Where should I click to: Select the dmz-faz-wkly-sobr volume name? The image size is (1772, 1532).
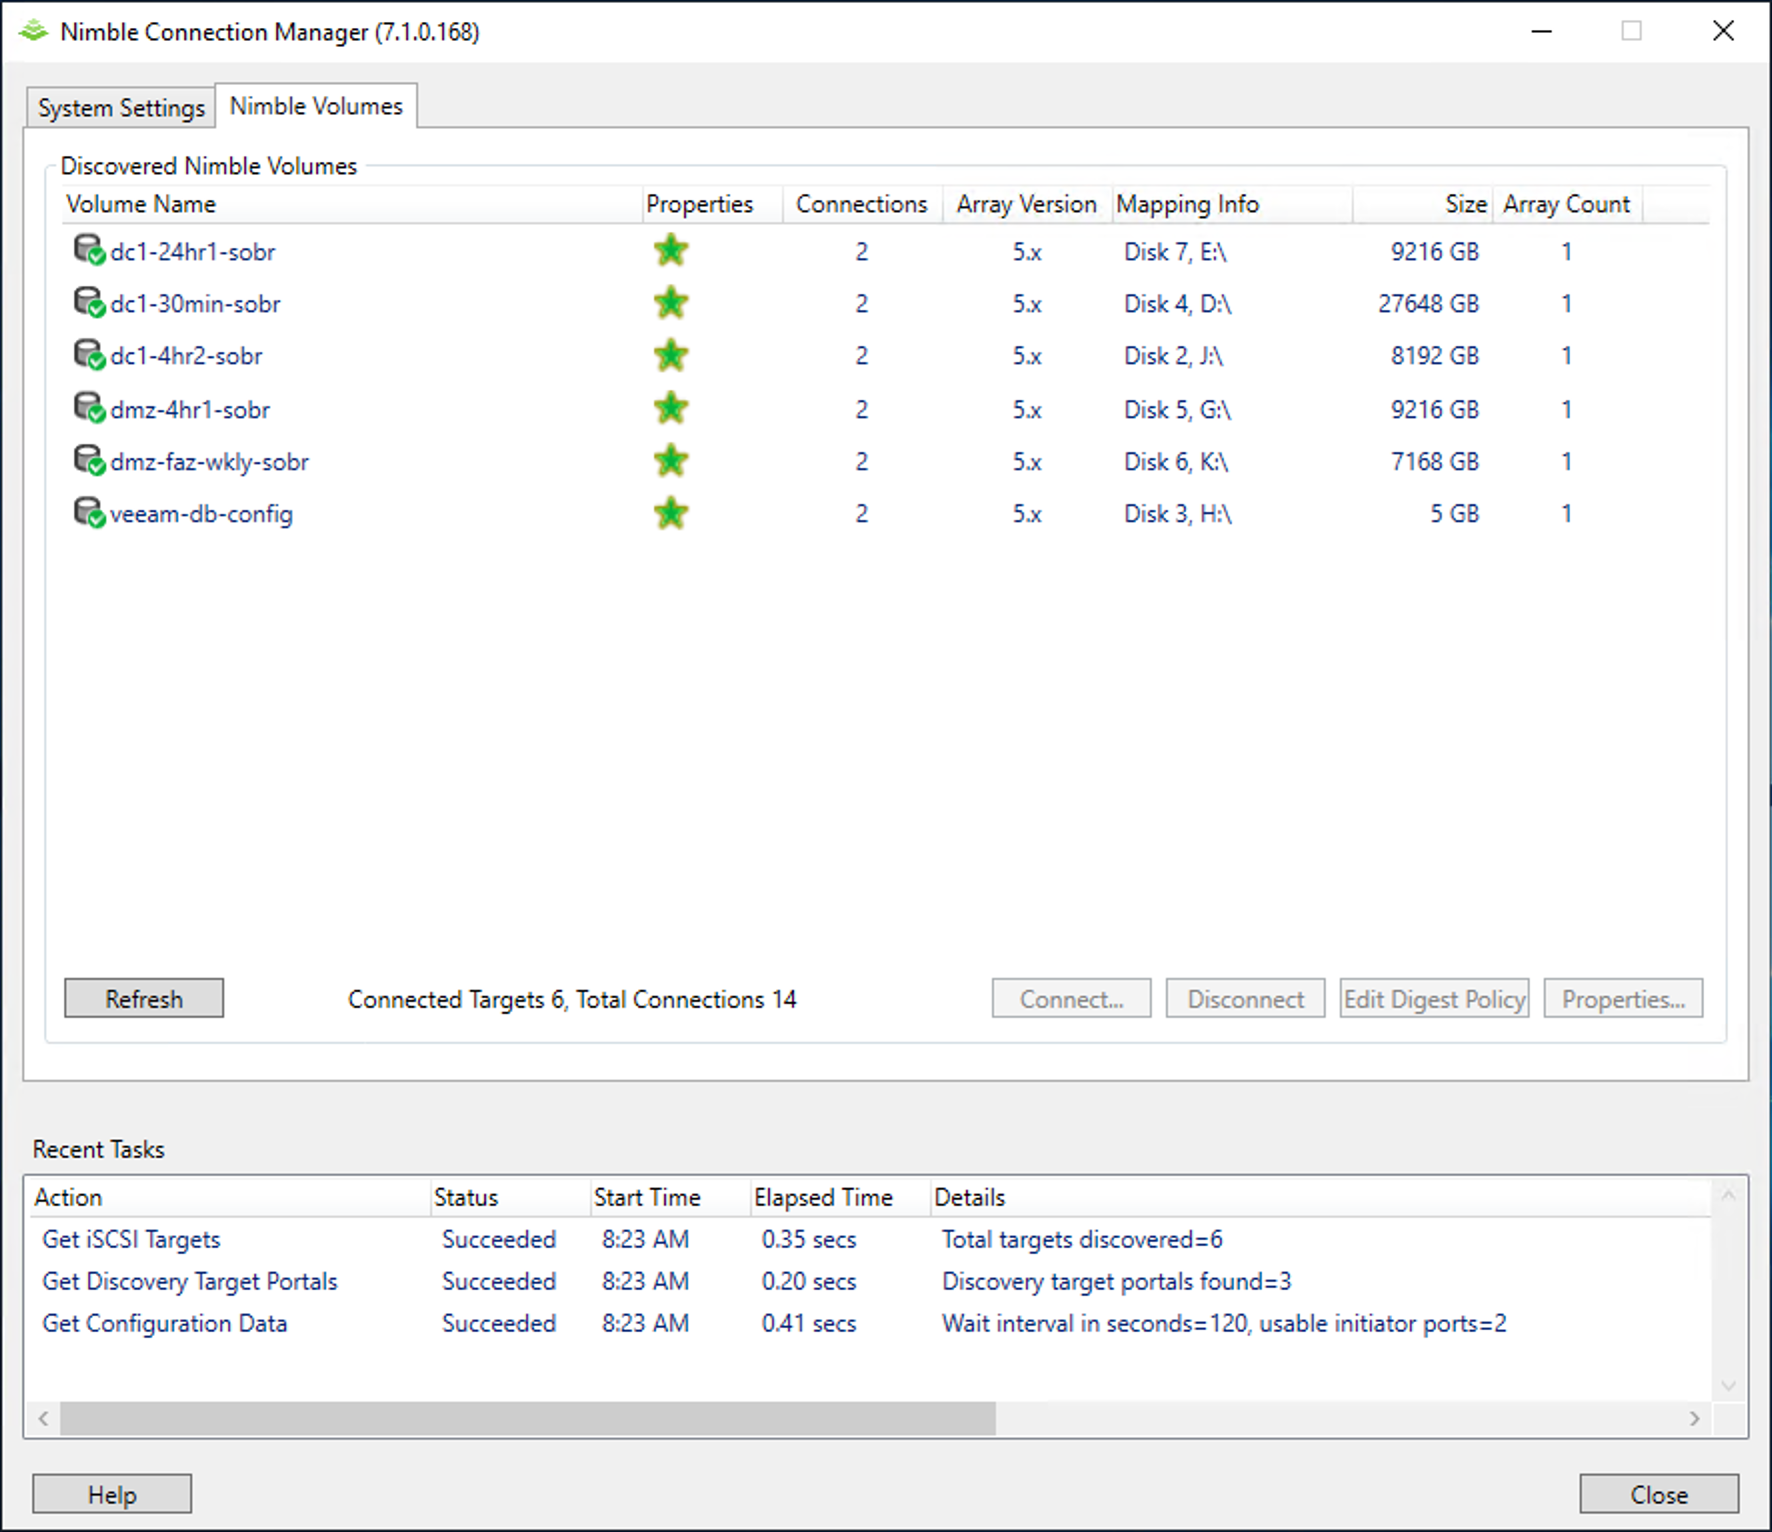209,462
